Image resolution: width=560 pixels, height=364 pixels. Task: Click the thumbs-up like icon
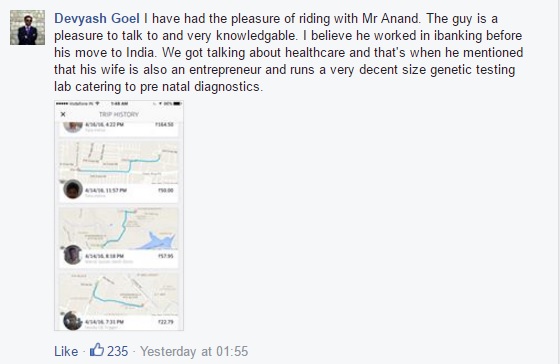click(x=97, y=350)
